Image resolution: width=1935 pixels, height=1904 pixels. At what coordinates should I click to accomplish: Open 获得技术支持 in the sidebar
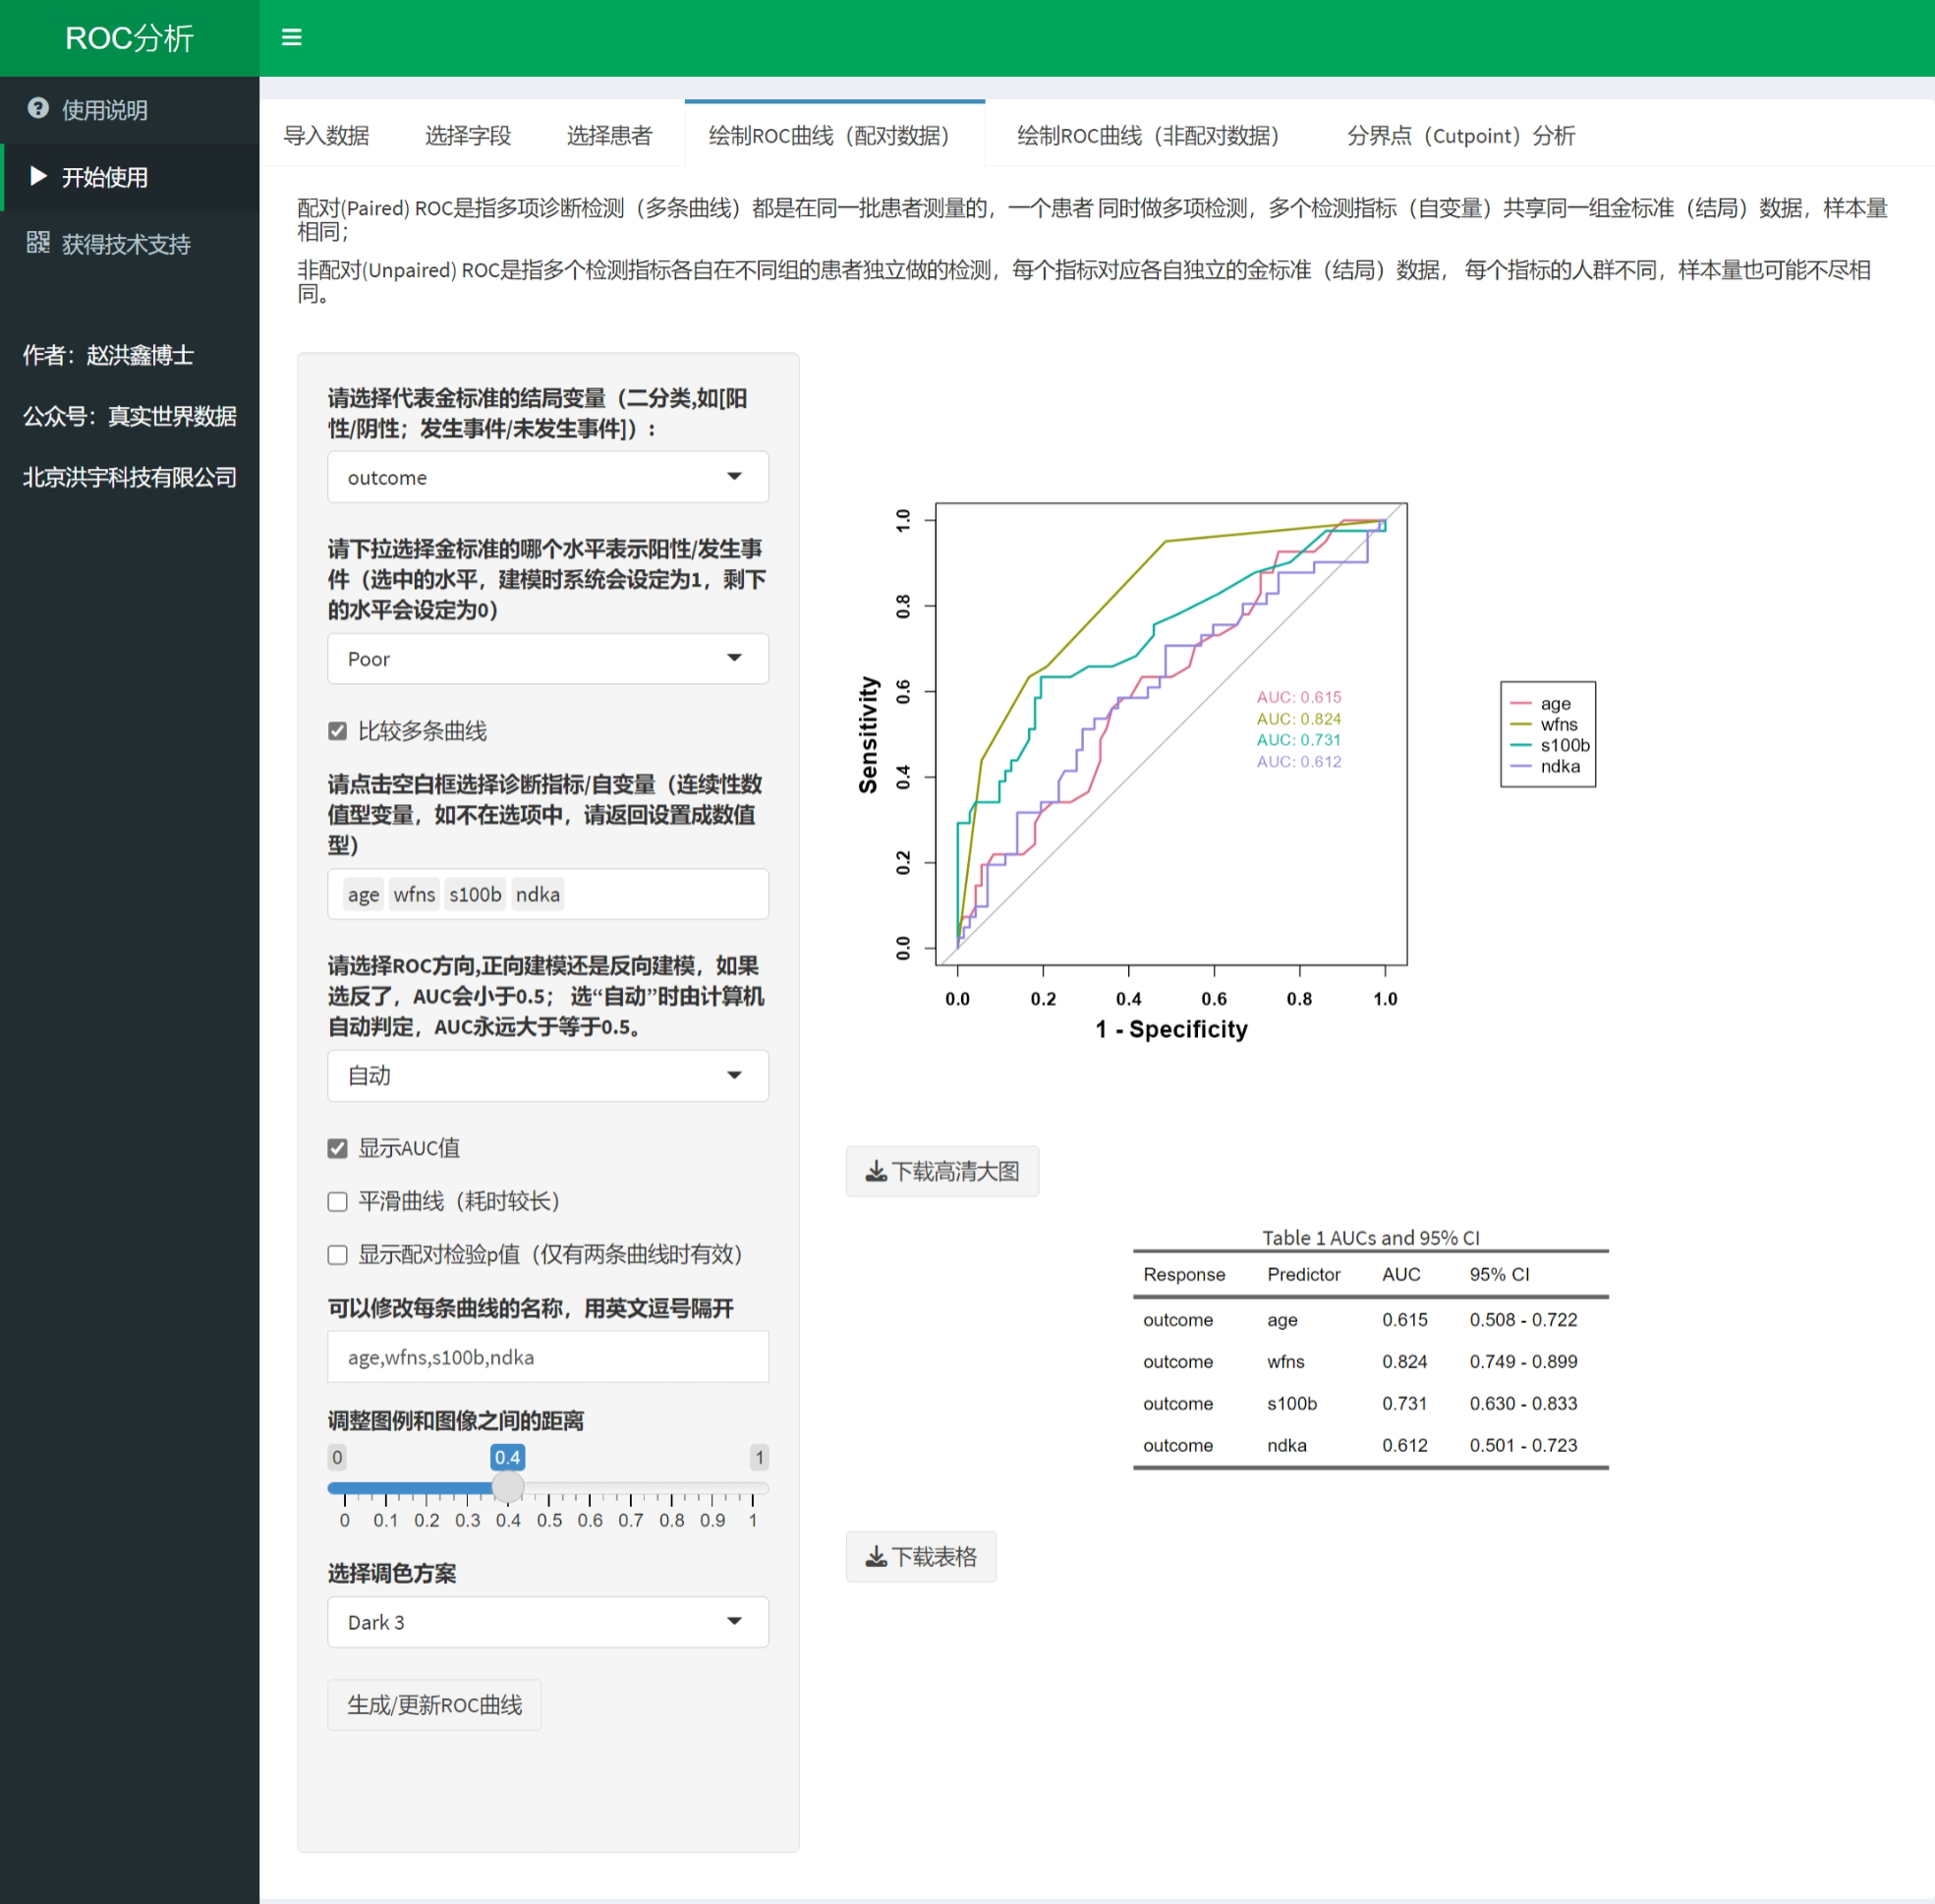pyautogui.click(x=129, y=244)
